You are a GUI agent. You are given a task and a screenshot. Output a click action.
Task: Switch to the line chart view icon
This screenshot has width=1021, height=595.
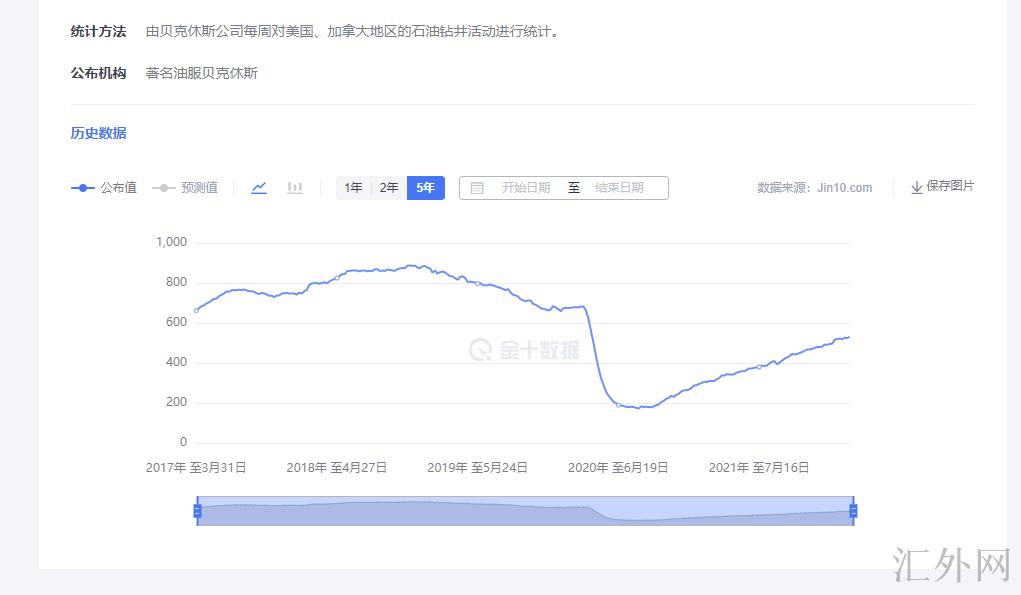tap(259, 187)
